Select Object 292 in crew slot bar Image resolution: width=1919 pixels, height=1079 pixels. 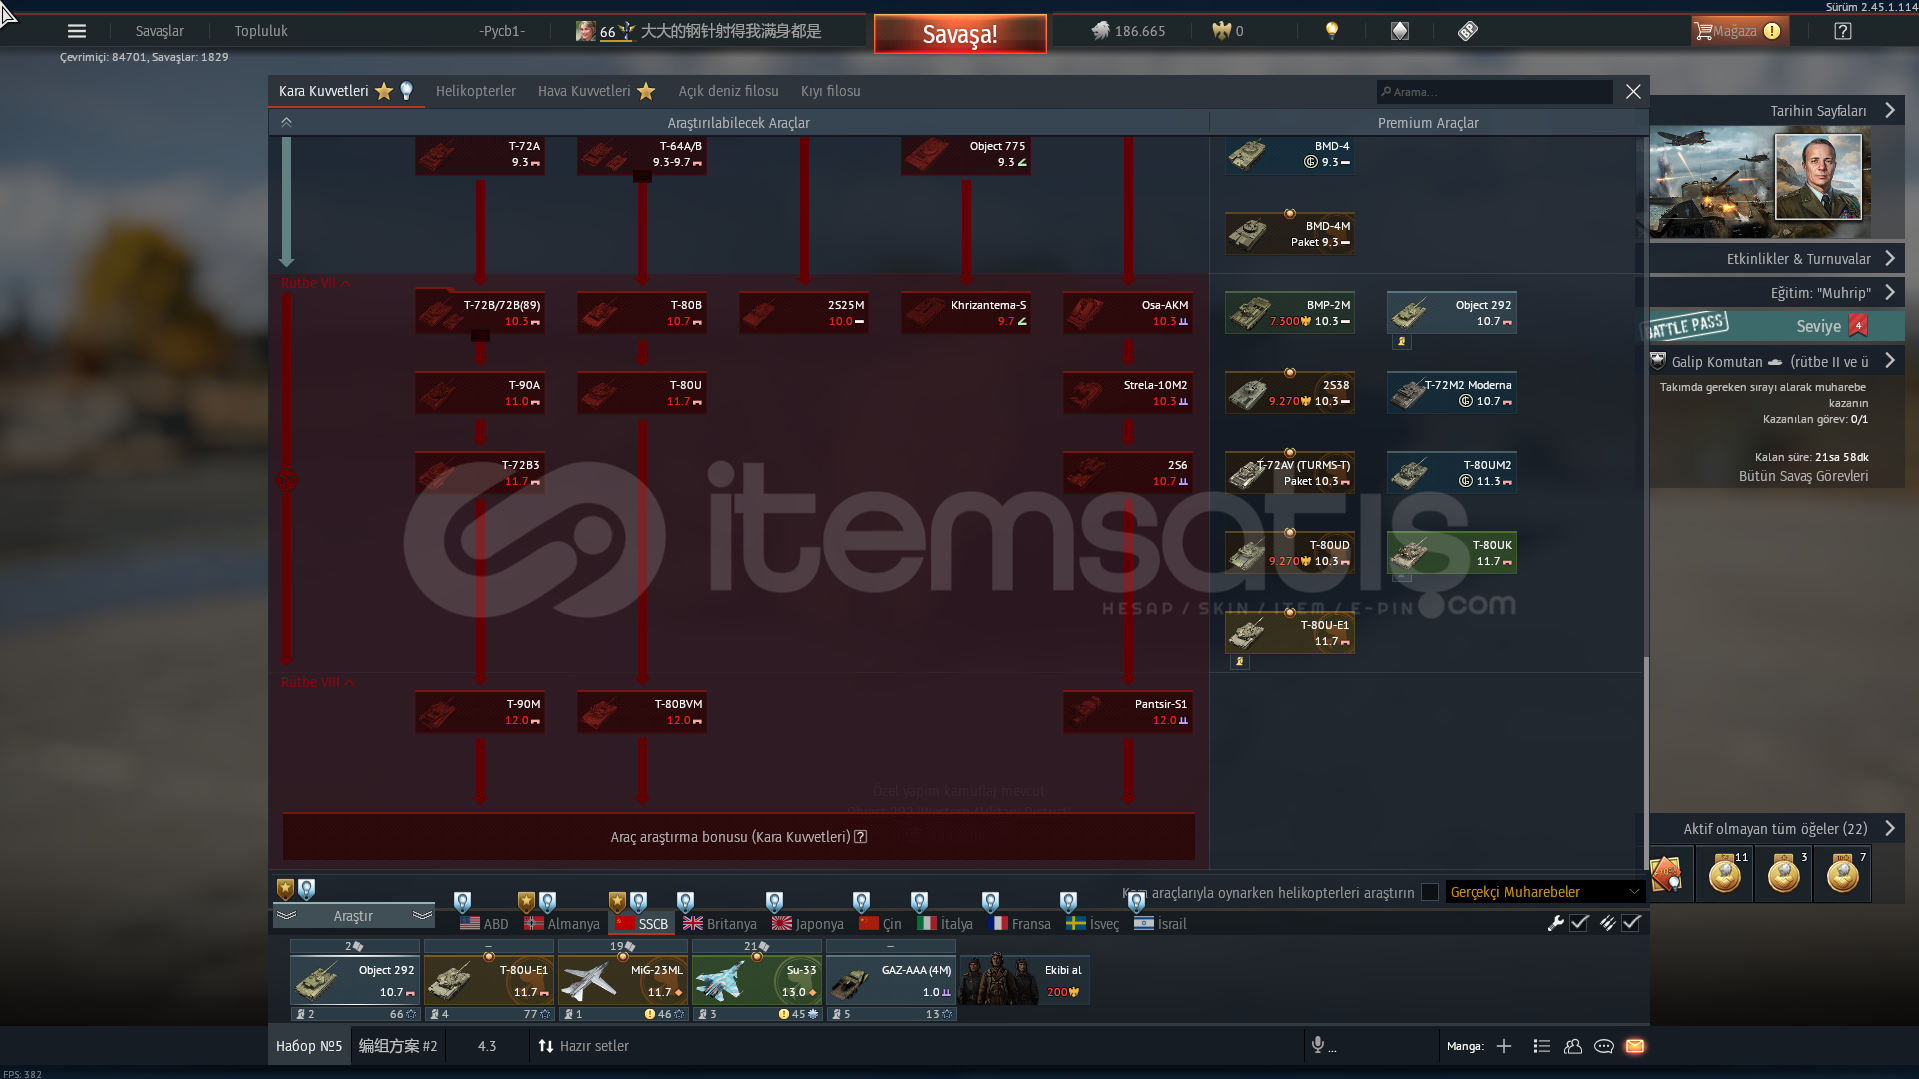(355, 981)
